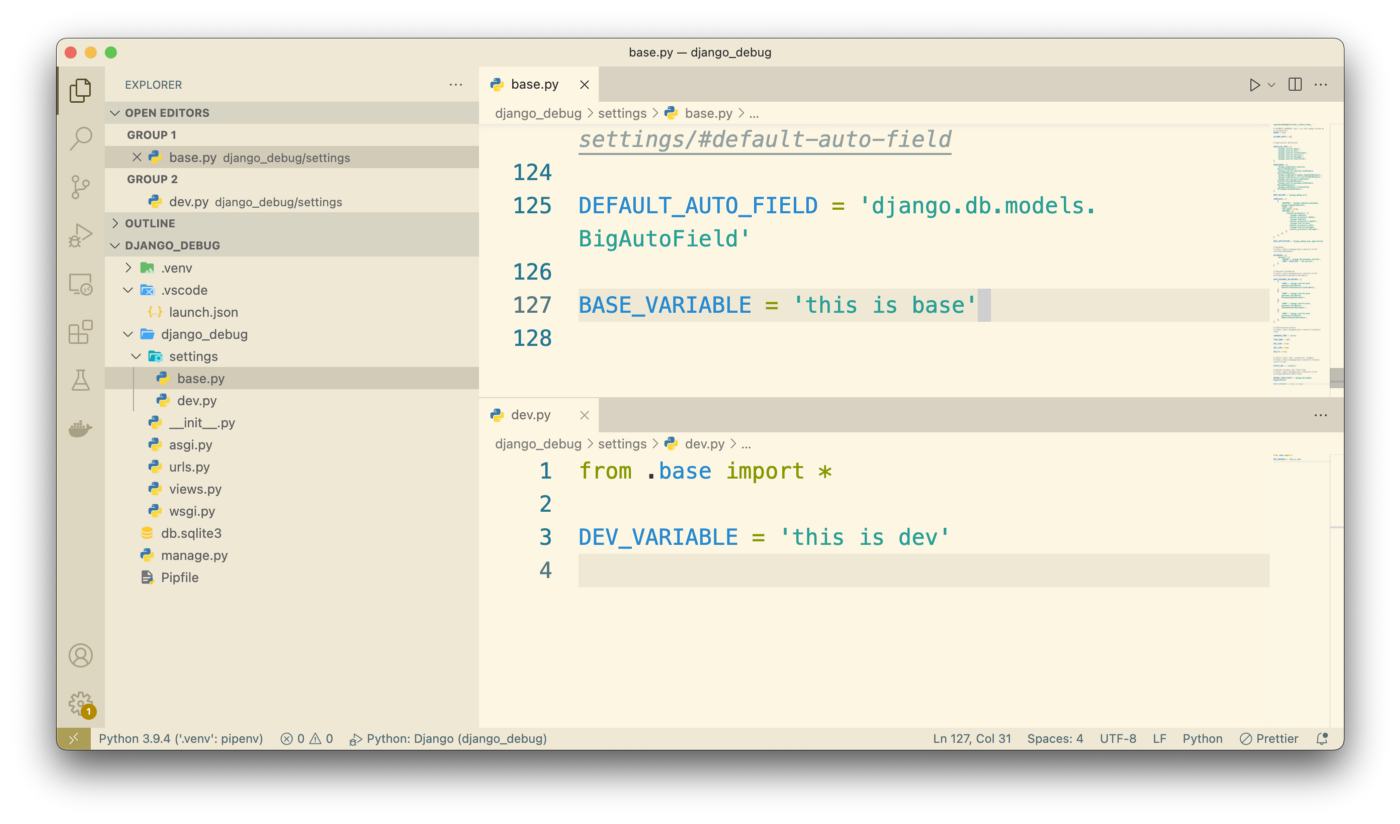
Task: Open views.py in the explorer
Action: click(292, 489)
